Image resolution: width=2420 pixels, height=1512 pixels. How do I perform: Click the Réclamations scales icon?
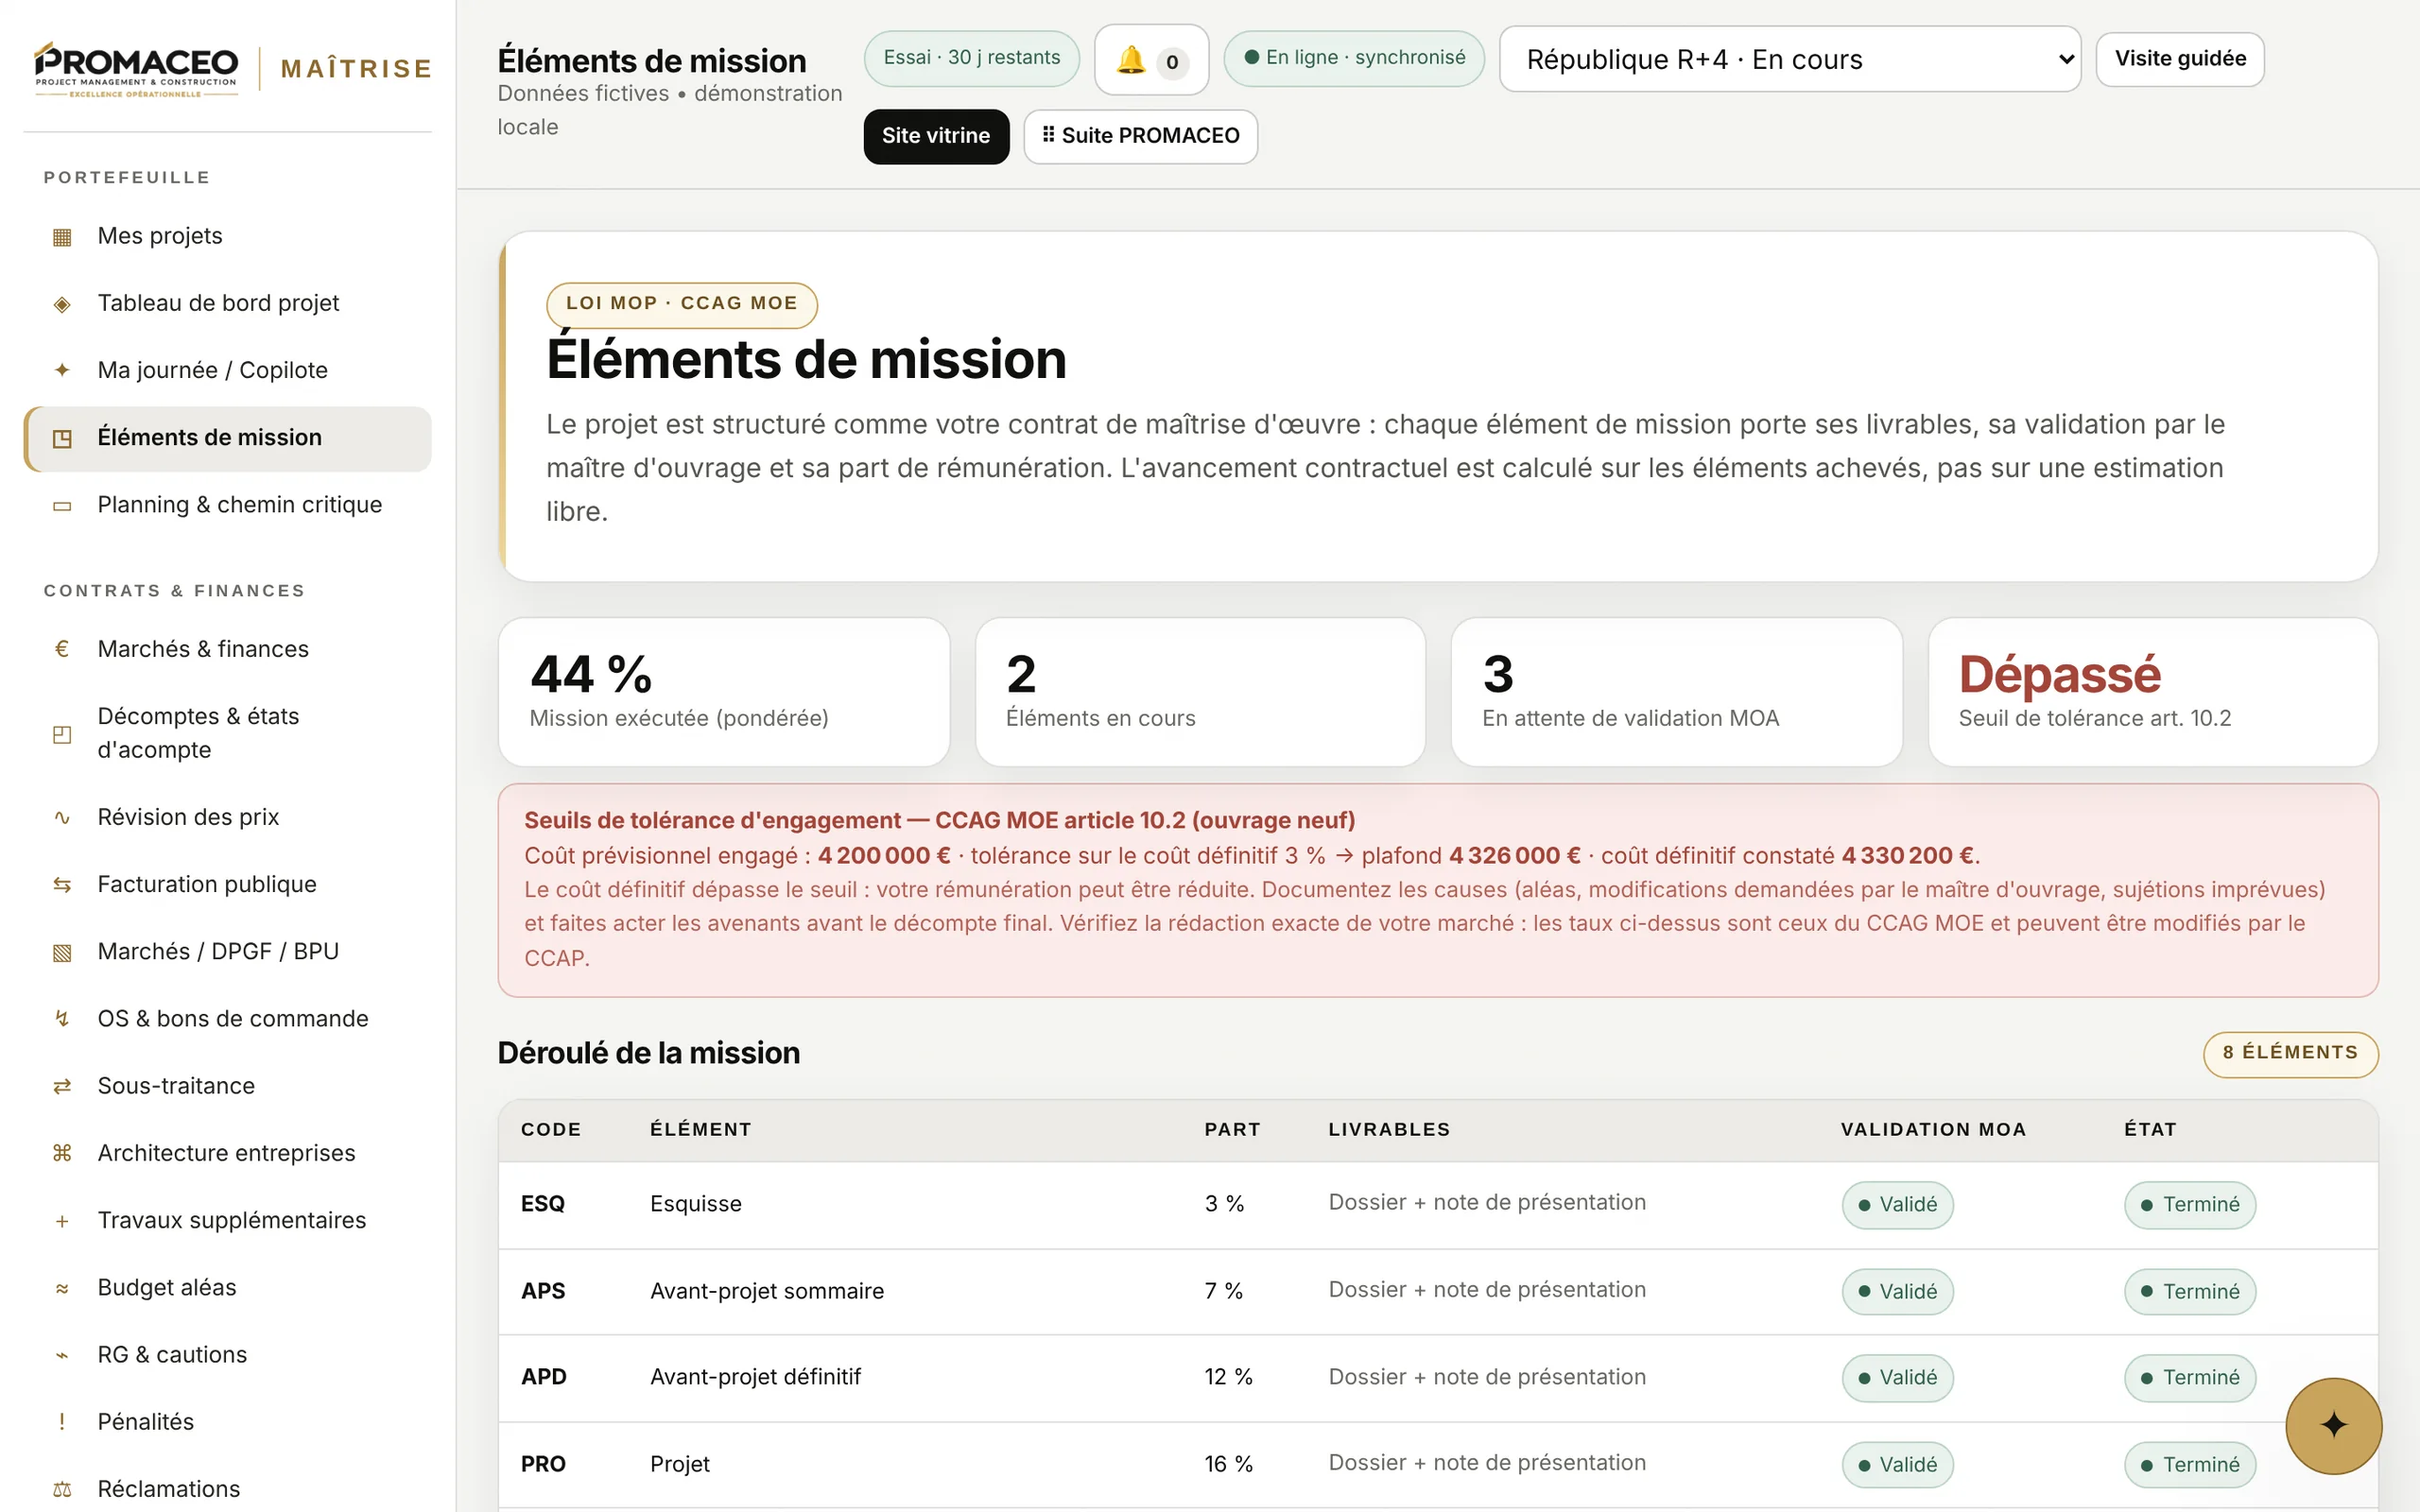coord(62,1489)
